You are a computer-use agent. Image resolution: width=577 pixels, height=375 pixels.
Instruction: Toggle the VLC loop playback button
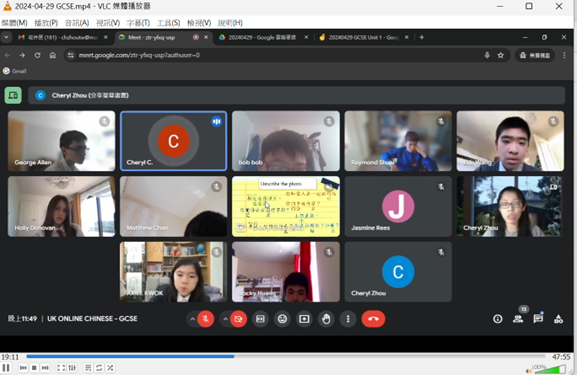(x=99, y=368)
